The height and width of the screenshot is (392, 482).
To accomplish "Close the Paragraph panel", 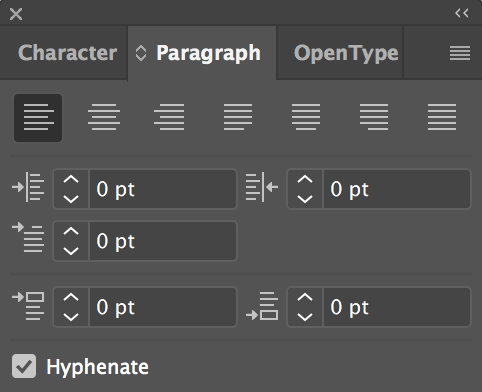I will click(x=16, y=14).
